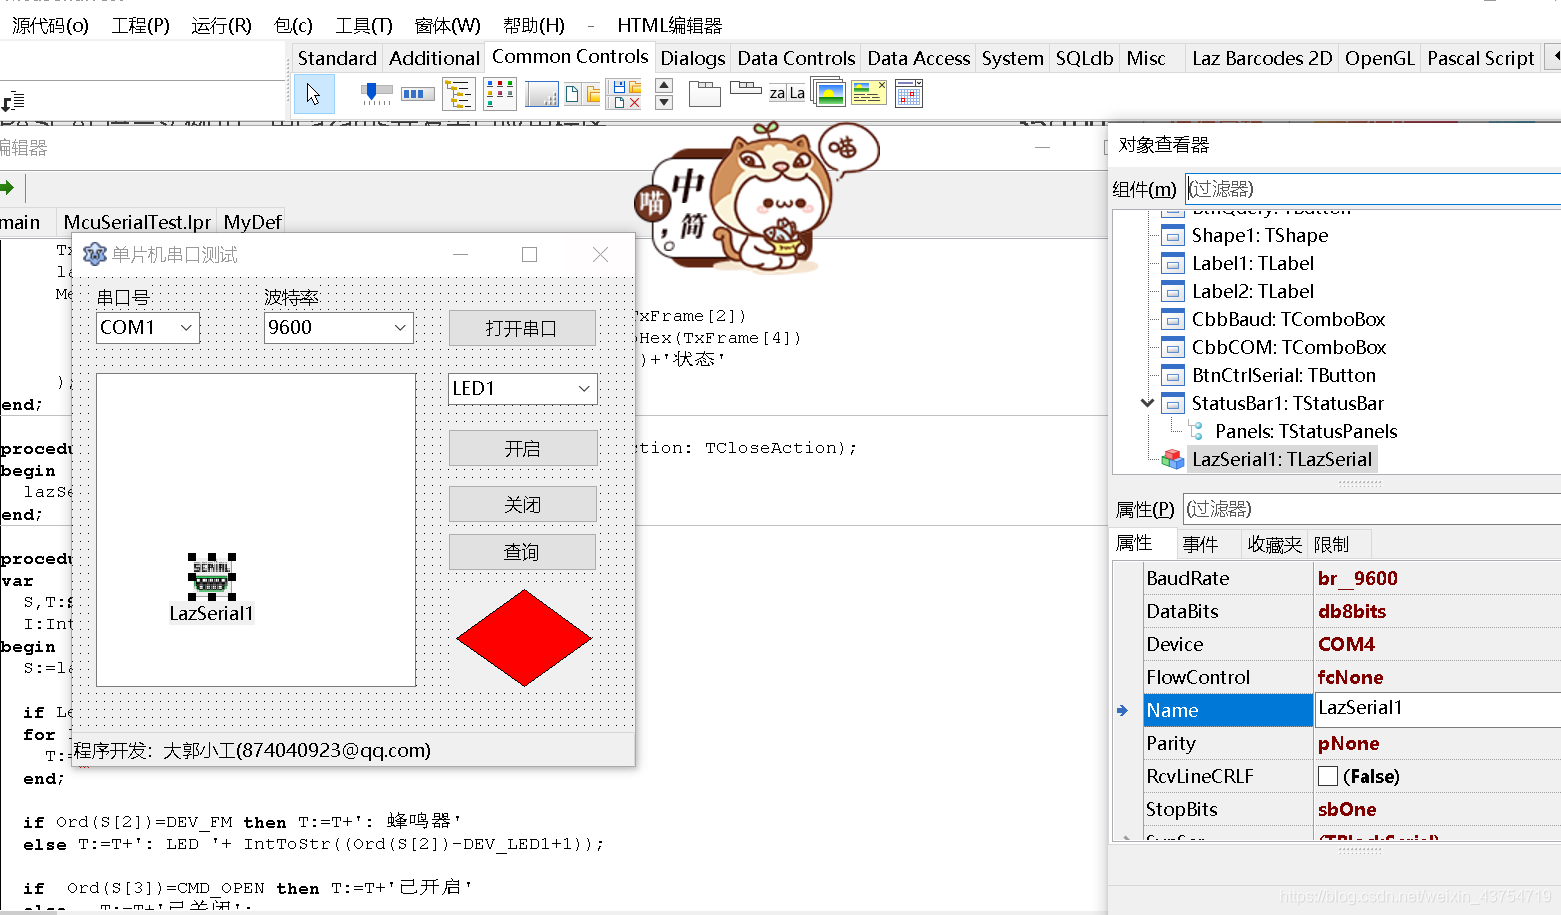Select the pointer selection tool in palette
The height and width of the screenshot is (915, 1561).
tap(314, 94)
